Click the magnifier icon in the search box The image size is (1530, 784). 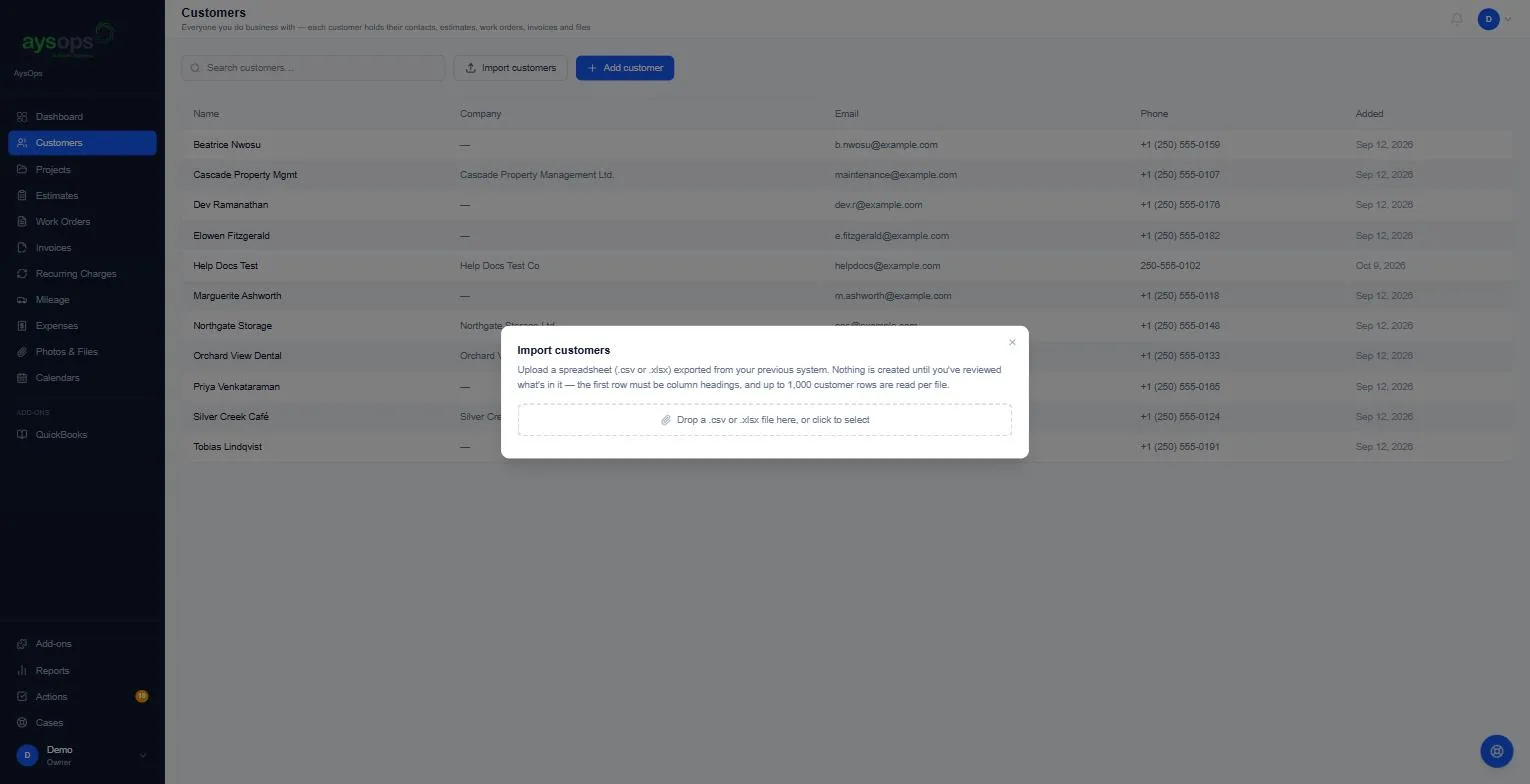(x=196, y=68)
